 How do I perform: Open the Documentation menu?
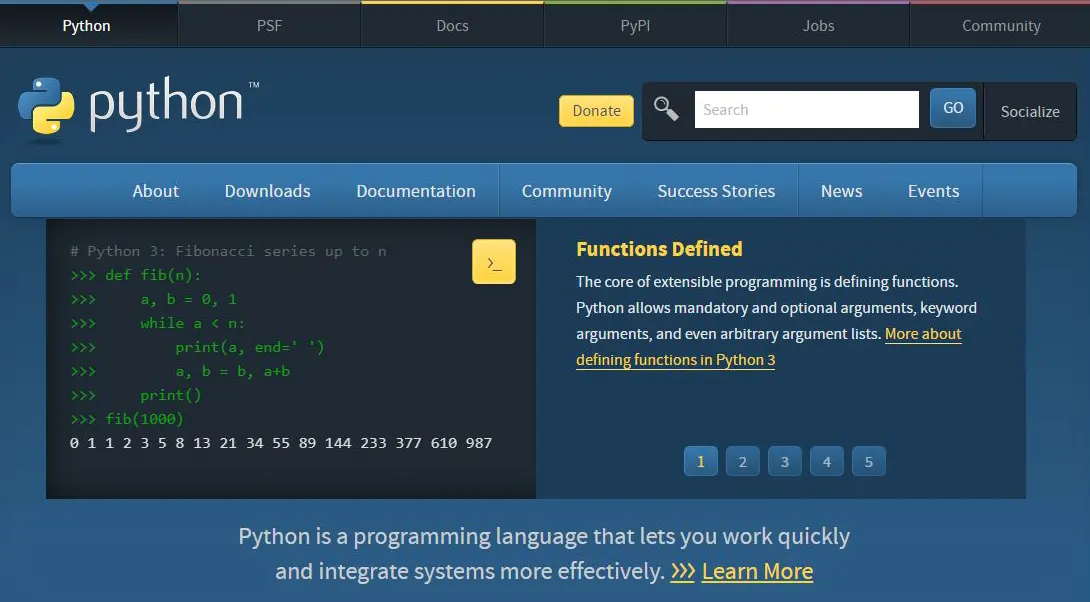(x=415, y=190)
